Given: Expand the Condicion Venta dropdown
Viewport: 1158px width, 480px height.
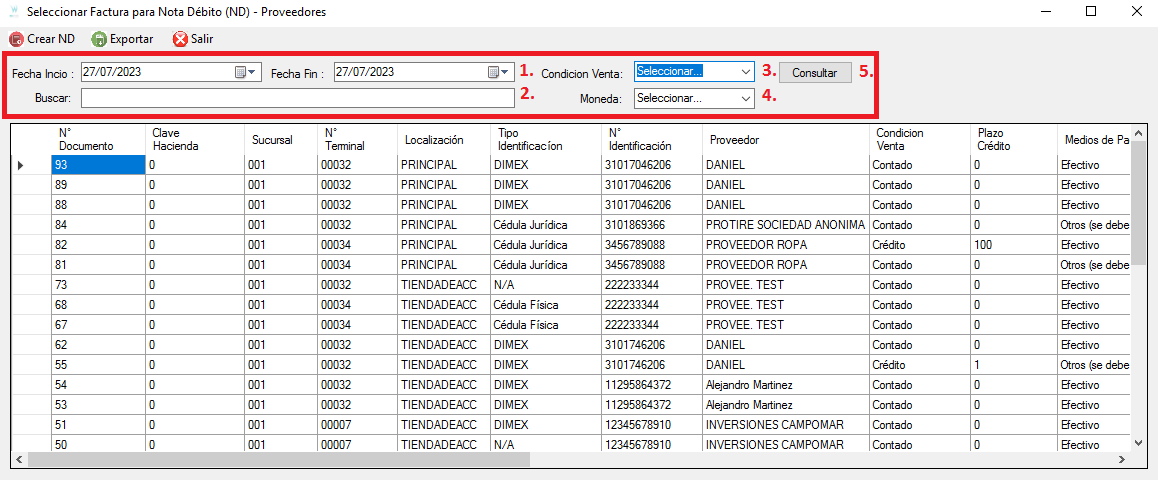Looking at the screenshot, I should (x=744, y=72).
